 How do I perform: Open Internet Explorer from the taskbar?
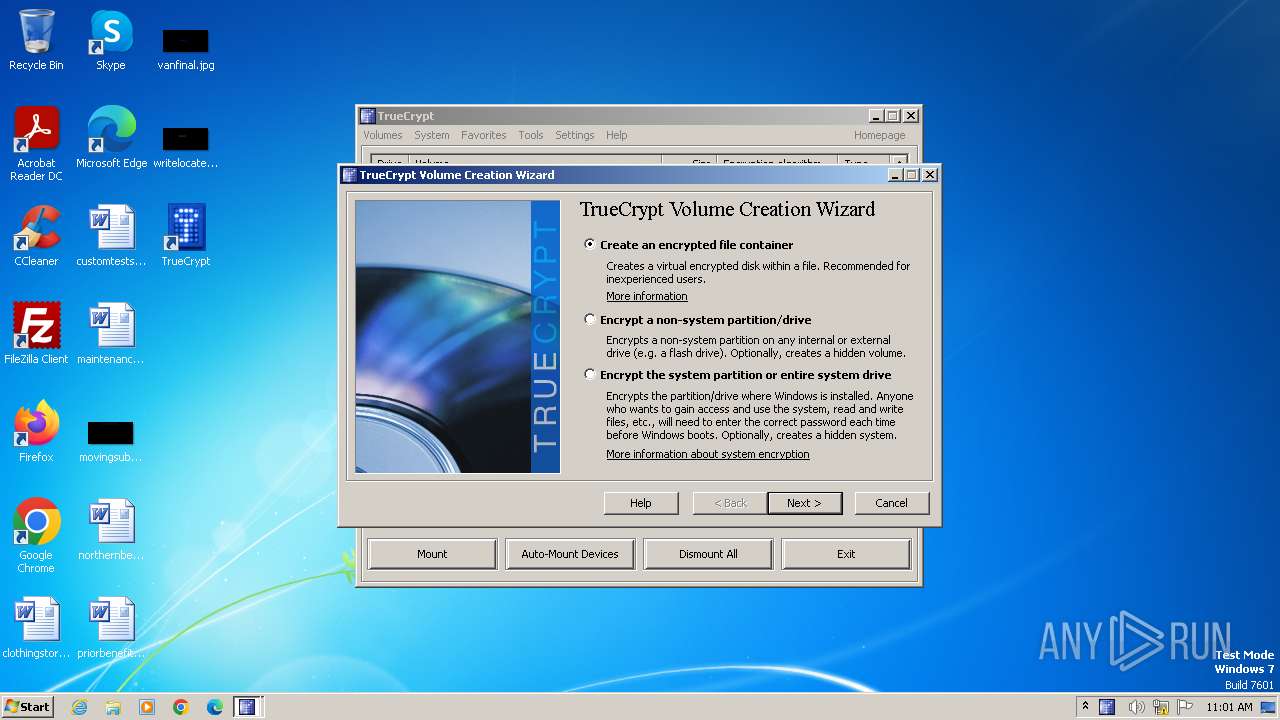(79, 707)
